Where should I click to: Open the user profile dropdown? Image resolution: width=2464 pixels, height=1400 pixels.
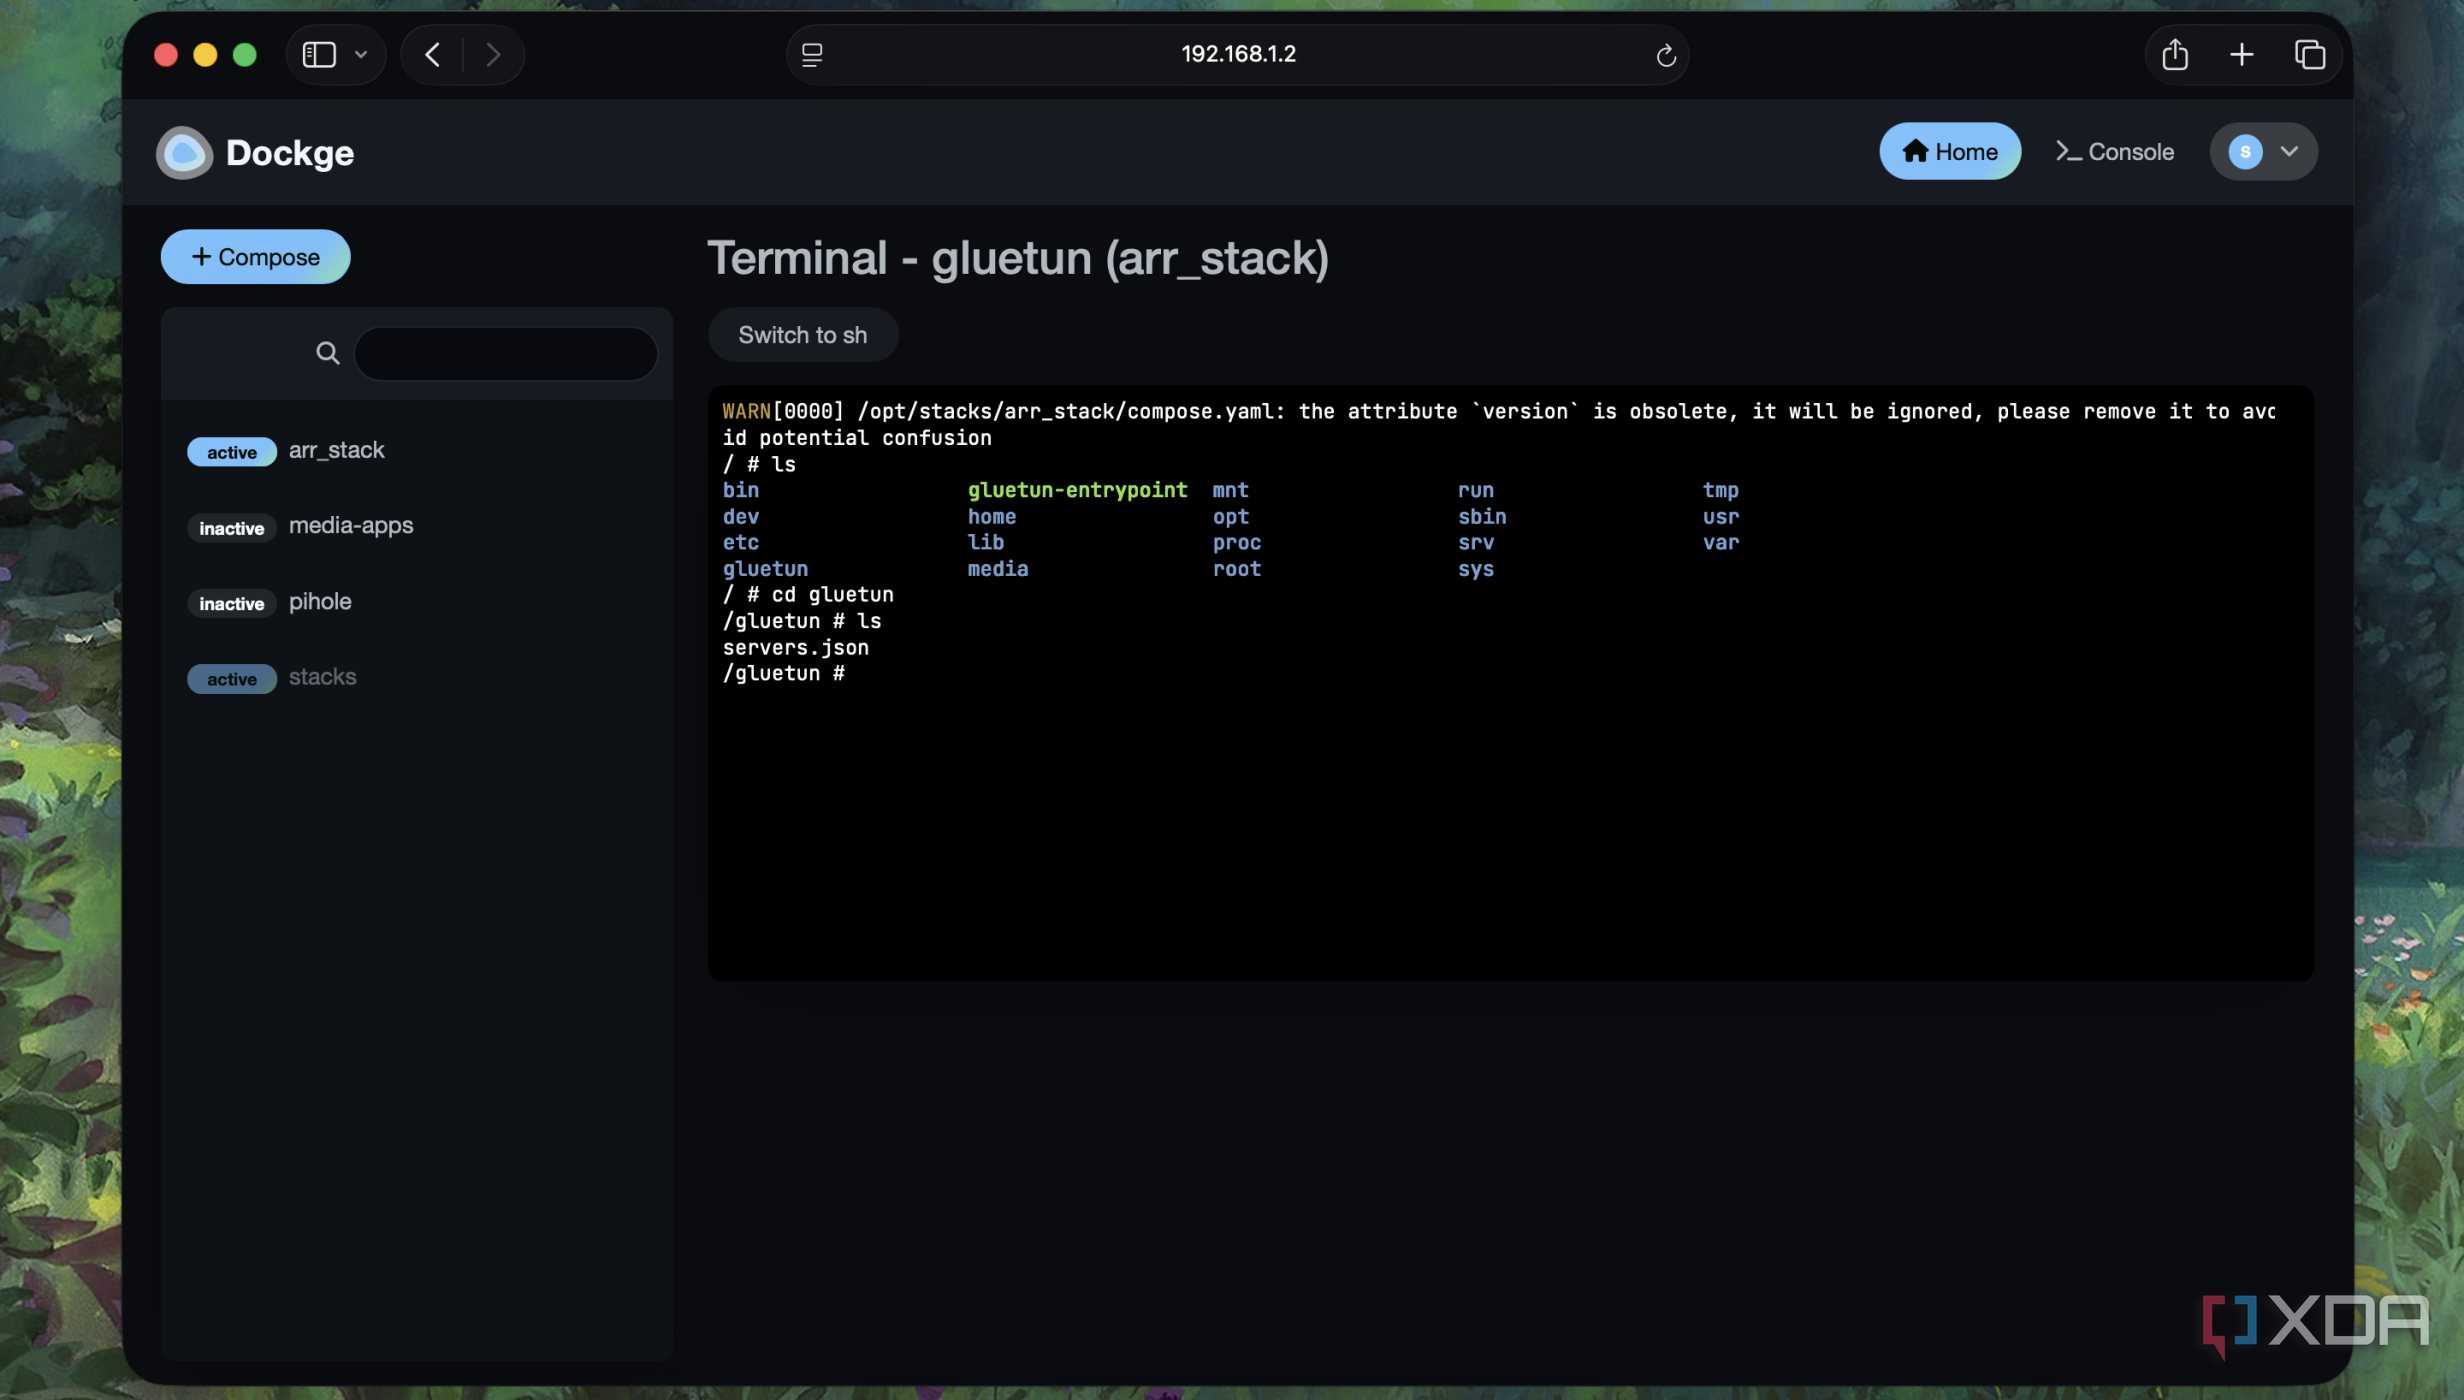pos(2264,151)
